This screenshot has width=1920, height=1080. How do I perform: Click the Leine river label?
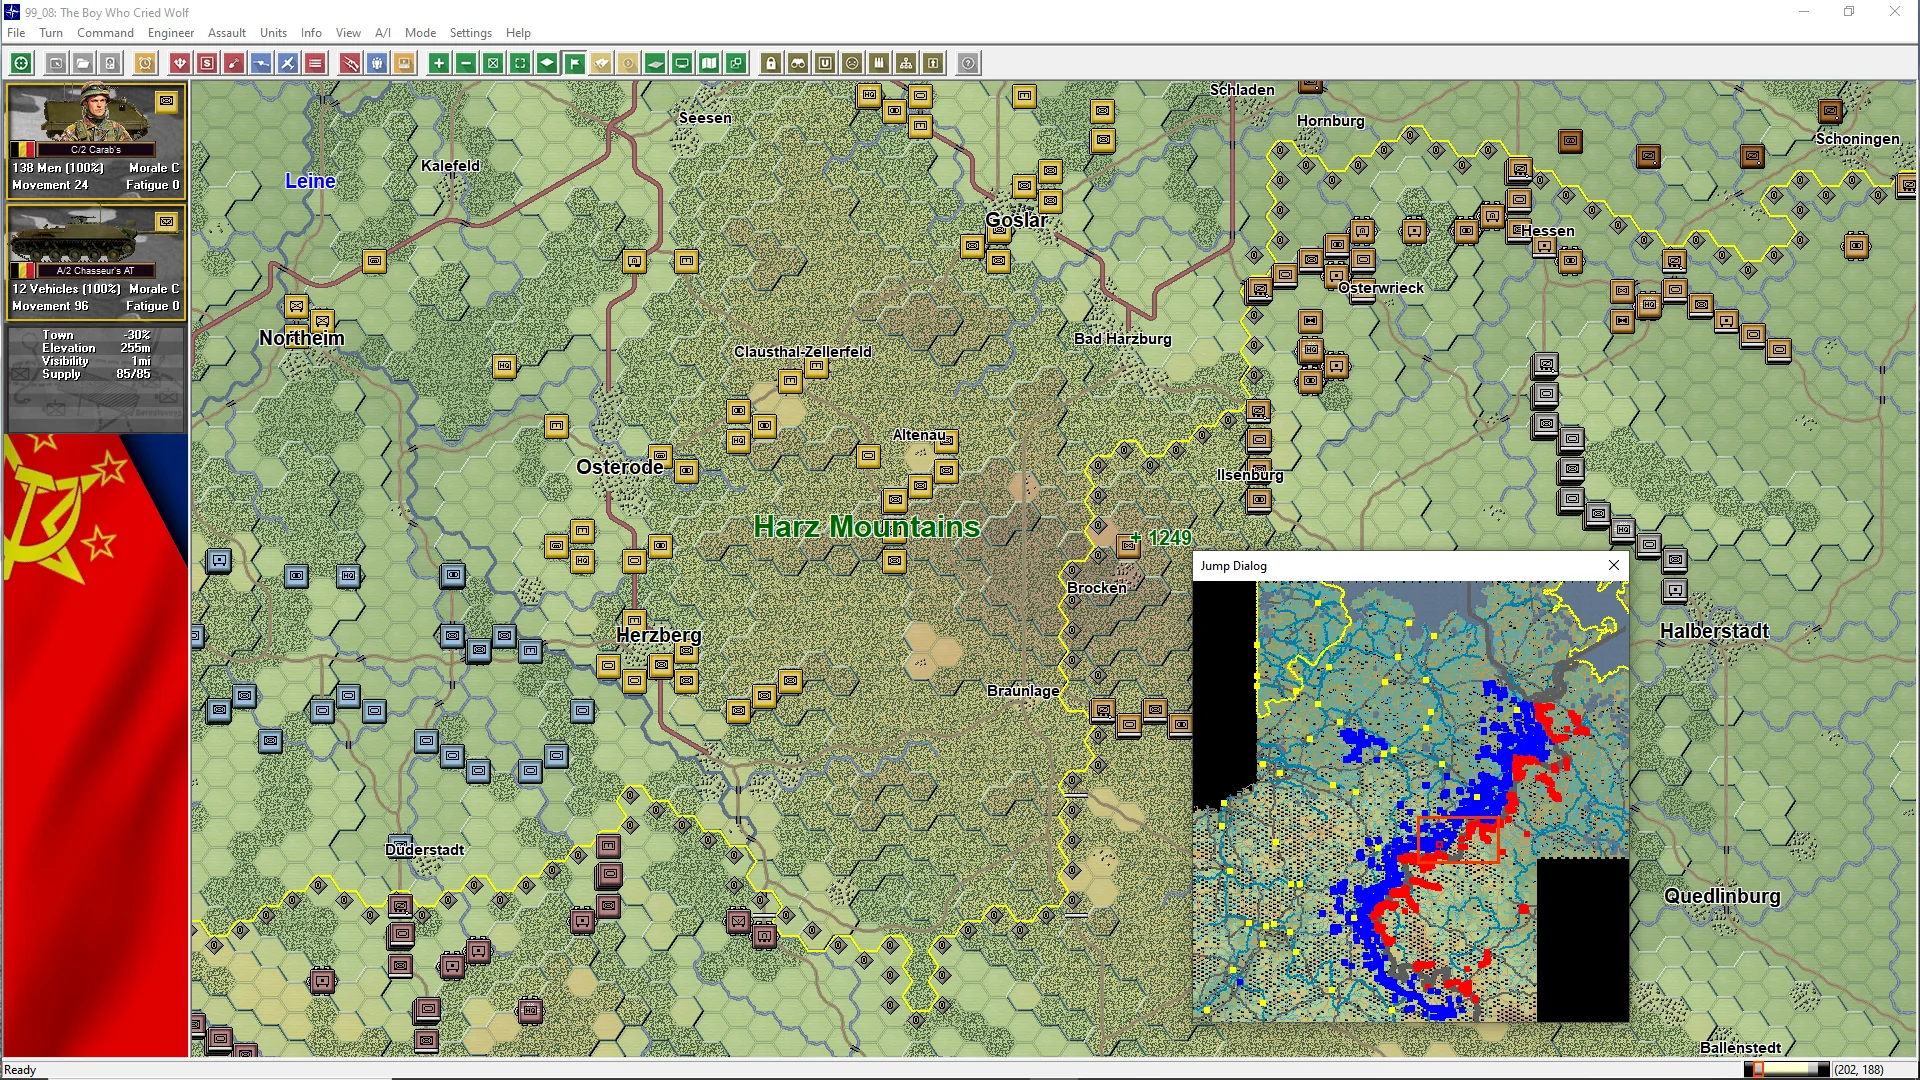310,181
